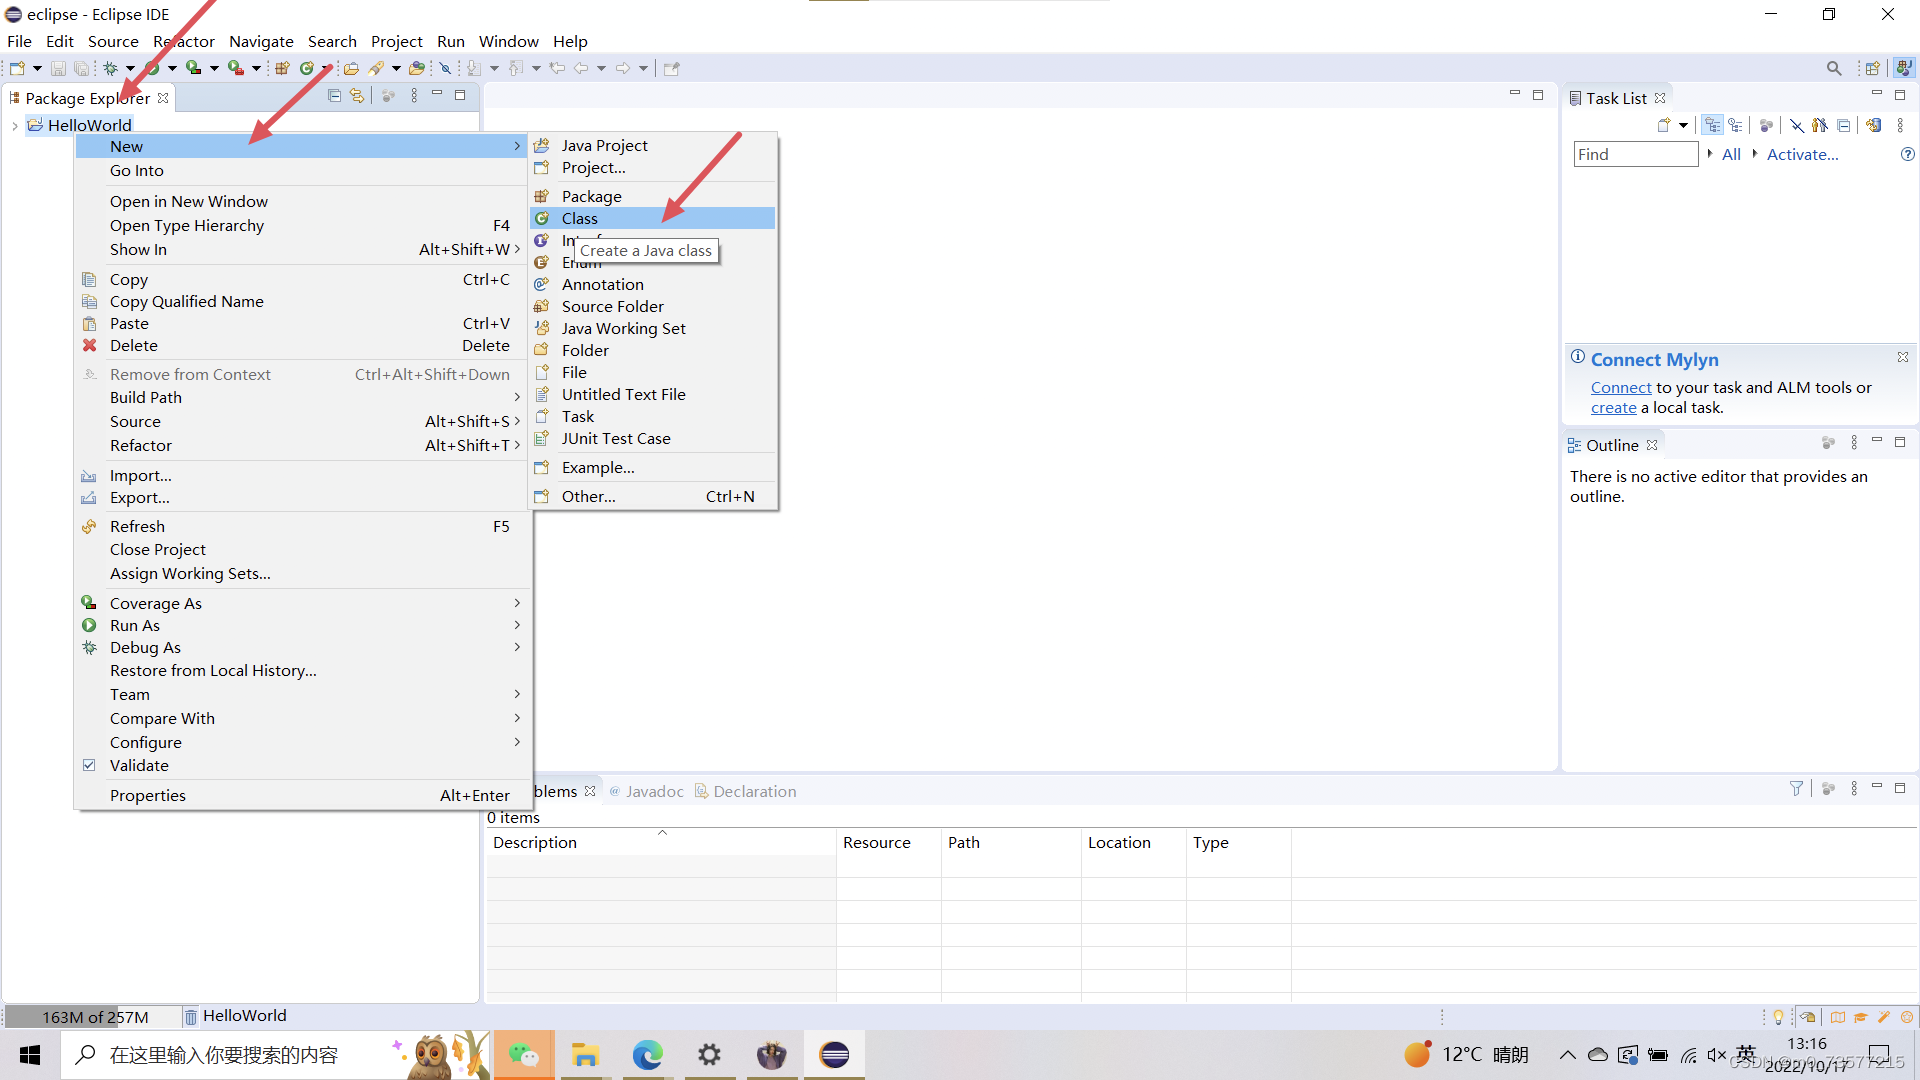Click the Coverage launch toolbar icon
The image size is (1920, 1080).
pos(194,68)
